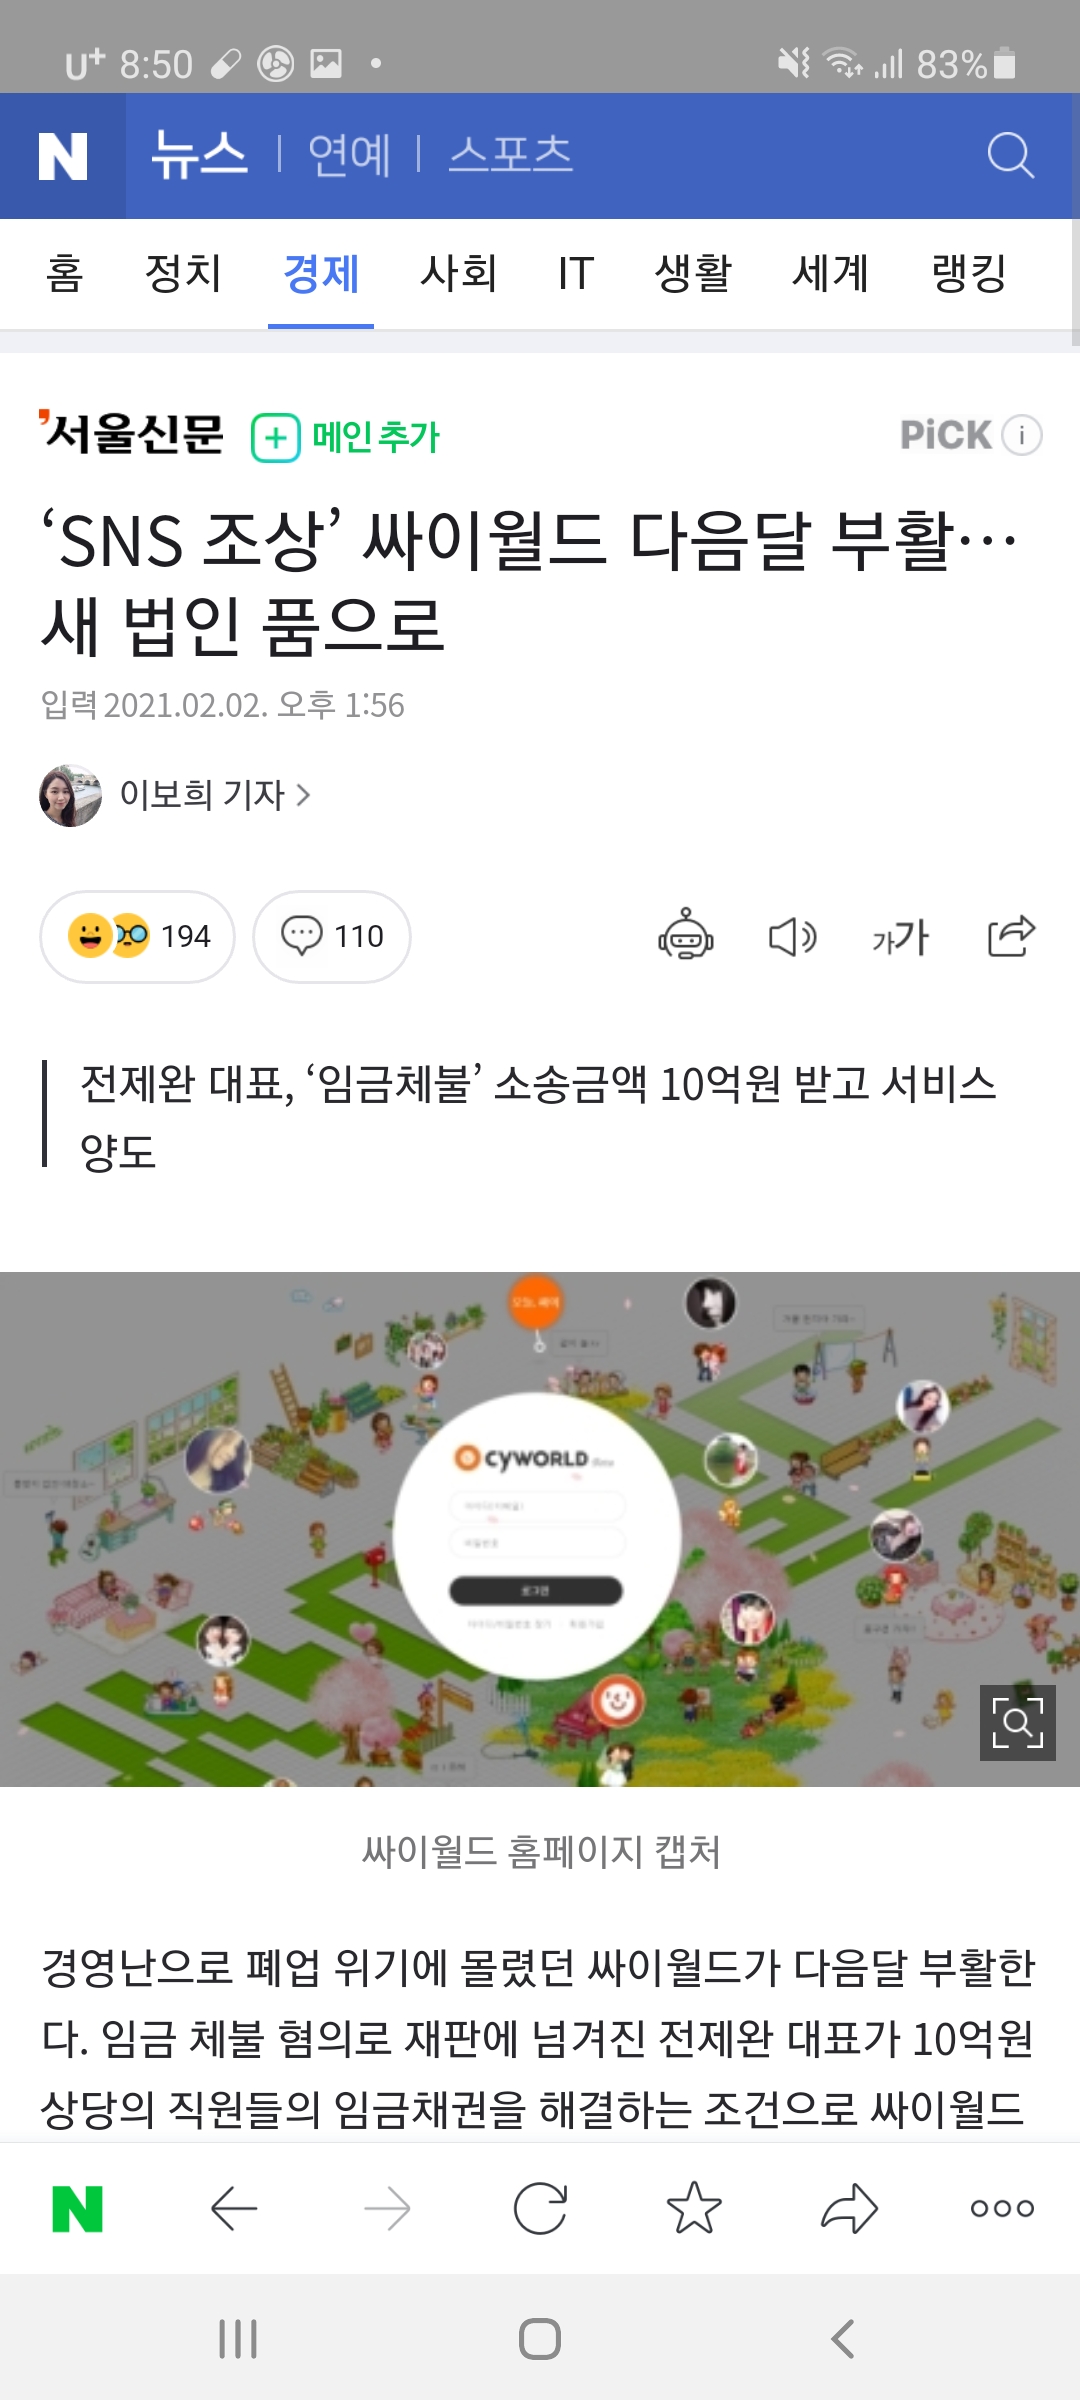Enlarge the Cyworld image with zoom icon
The width and height of the screenshot is (1080, 2400).
coord(1018,1722)
